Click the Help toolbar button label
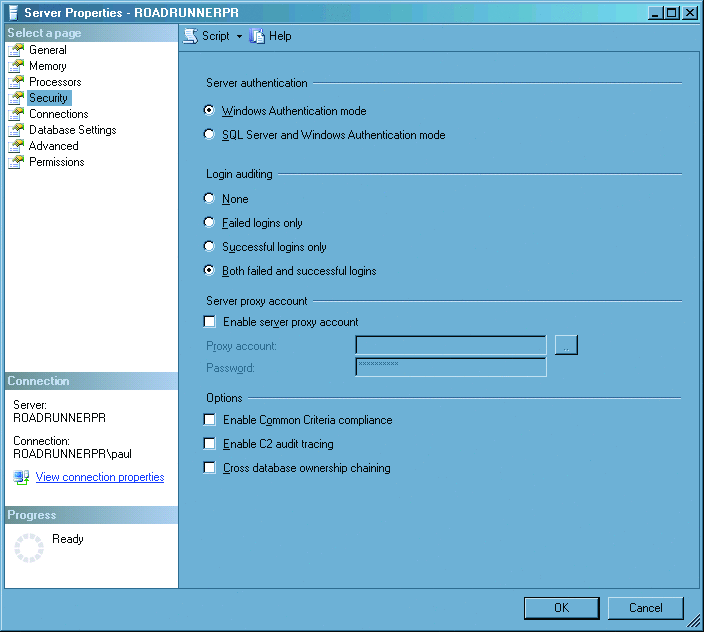Viewport: 704px width, 632px height. pos(280,36)
